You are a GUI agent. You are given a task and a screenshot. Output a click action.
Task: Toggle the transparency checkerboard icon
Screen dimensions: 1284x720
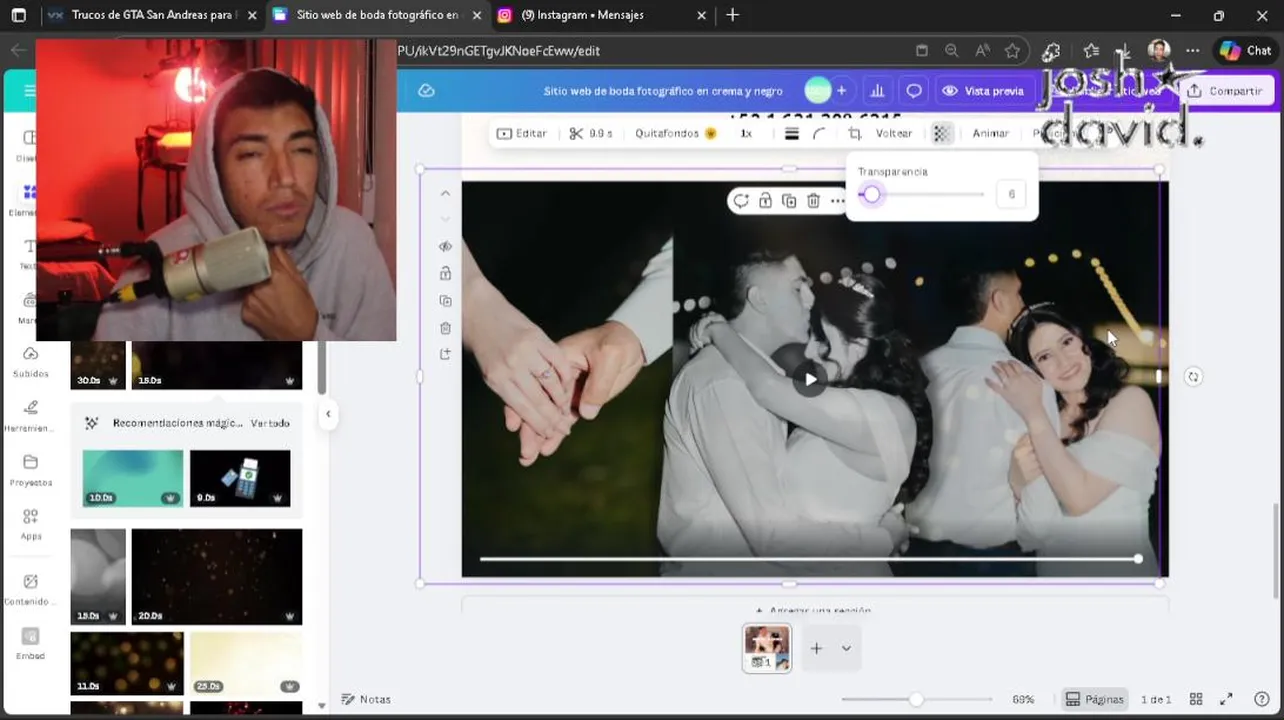(x=941, y=133)
